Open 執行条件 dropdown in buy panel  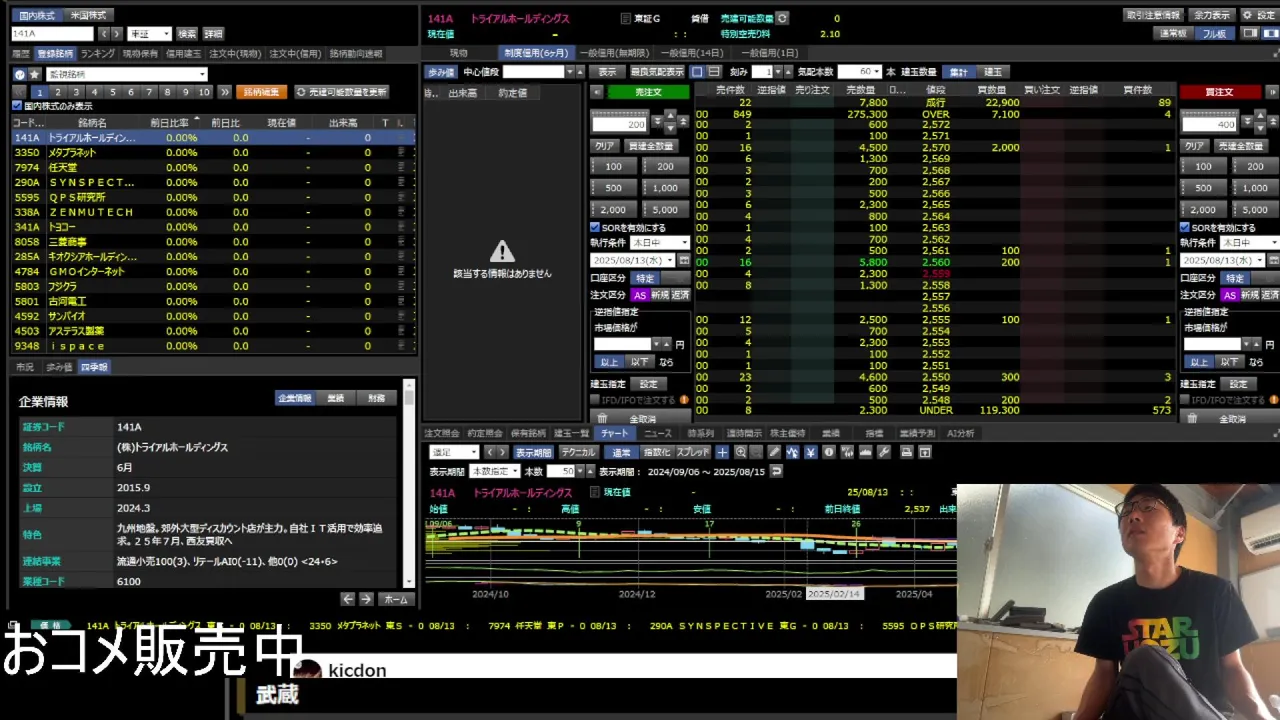pyautogui.click(x=1250, y=243)
